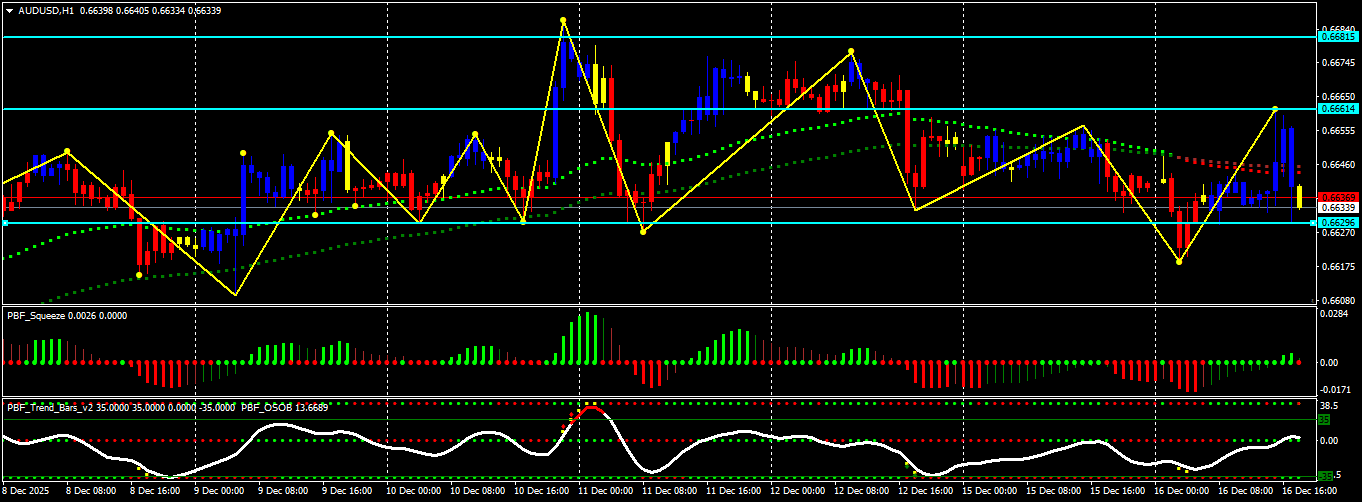Select the AUDUSD,H1 chart title text
The width and height of the screenshot is (1362, 502).
[46, 10]
